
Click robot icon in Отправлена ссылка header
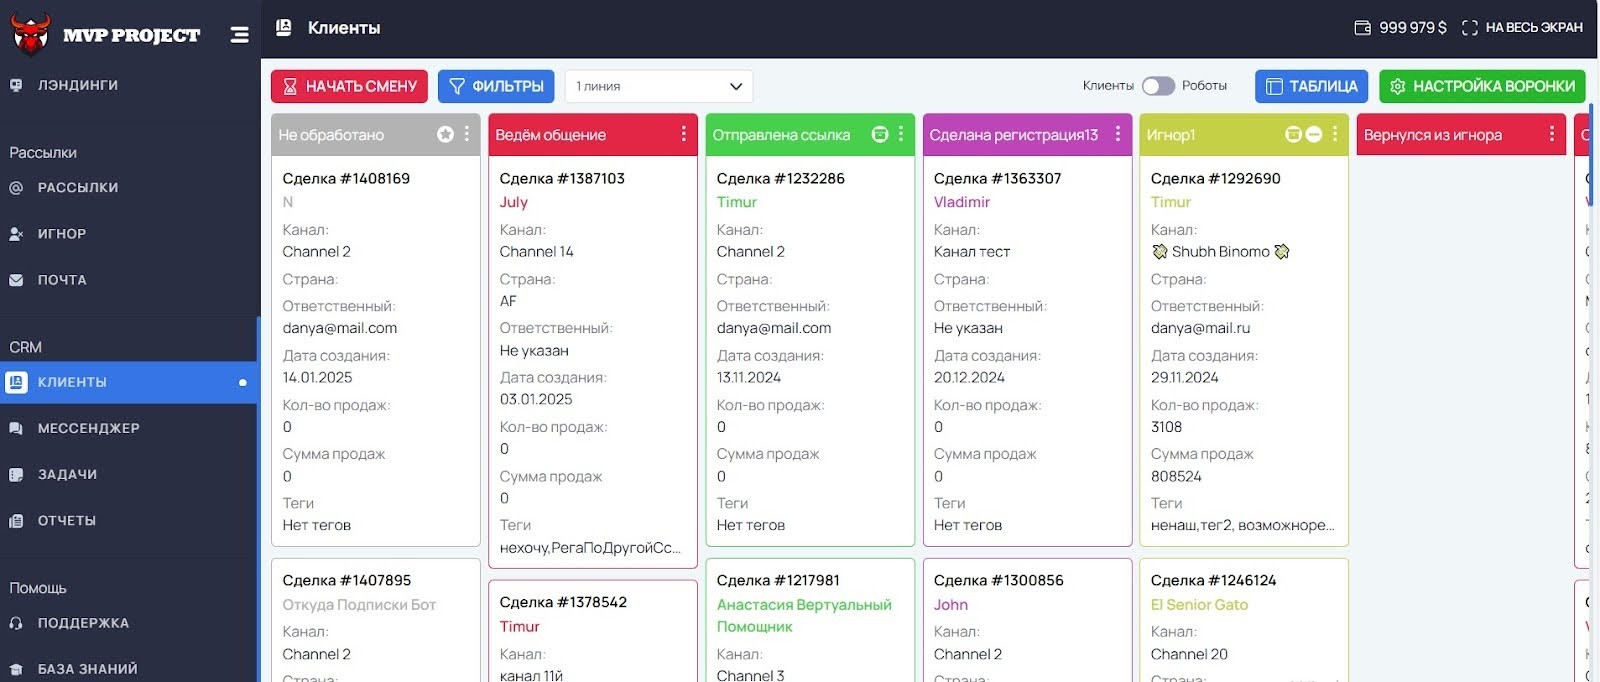[880, 134]
